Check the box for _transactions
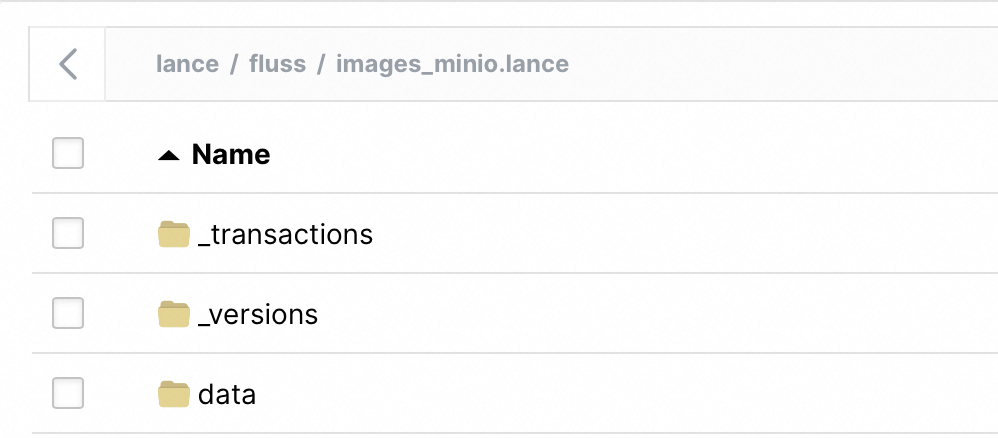This screenshot has width=998, height=438. tap(68, 234)
